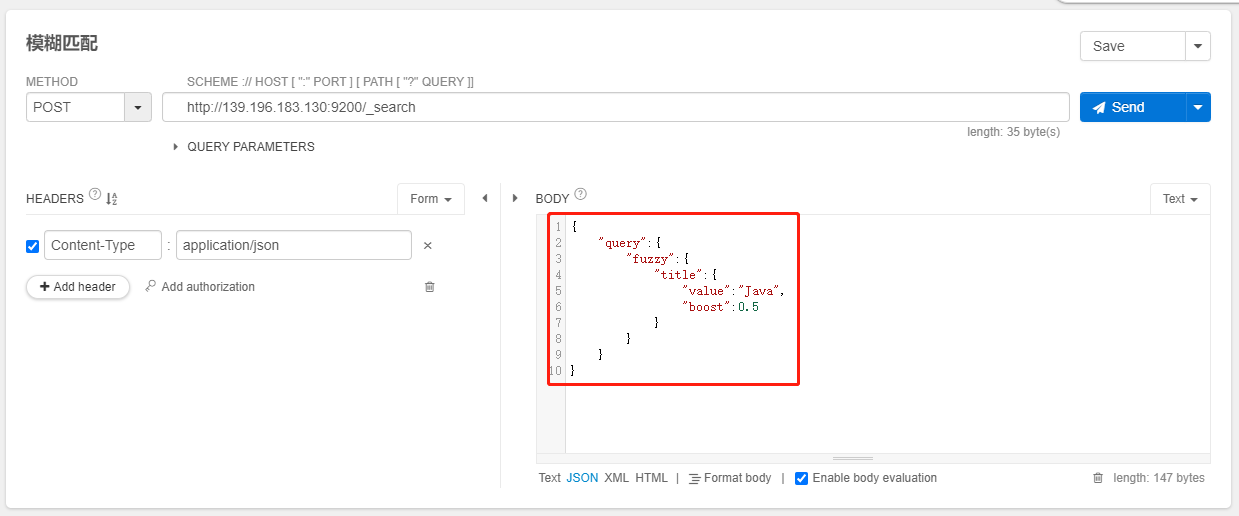Open the headers Form view dropdown
The height and width of the screenshot is (516, 1239).
pos(431,199)
